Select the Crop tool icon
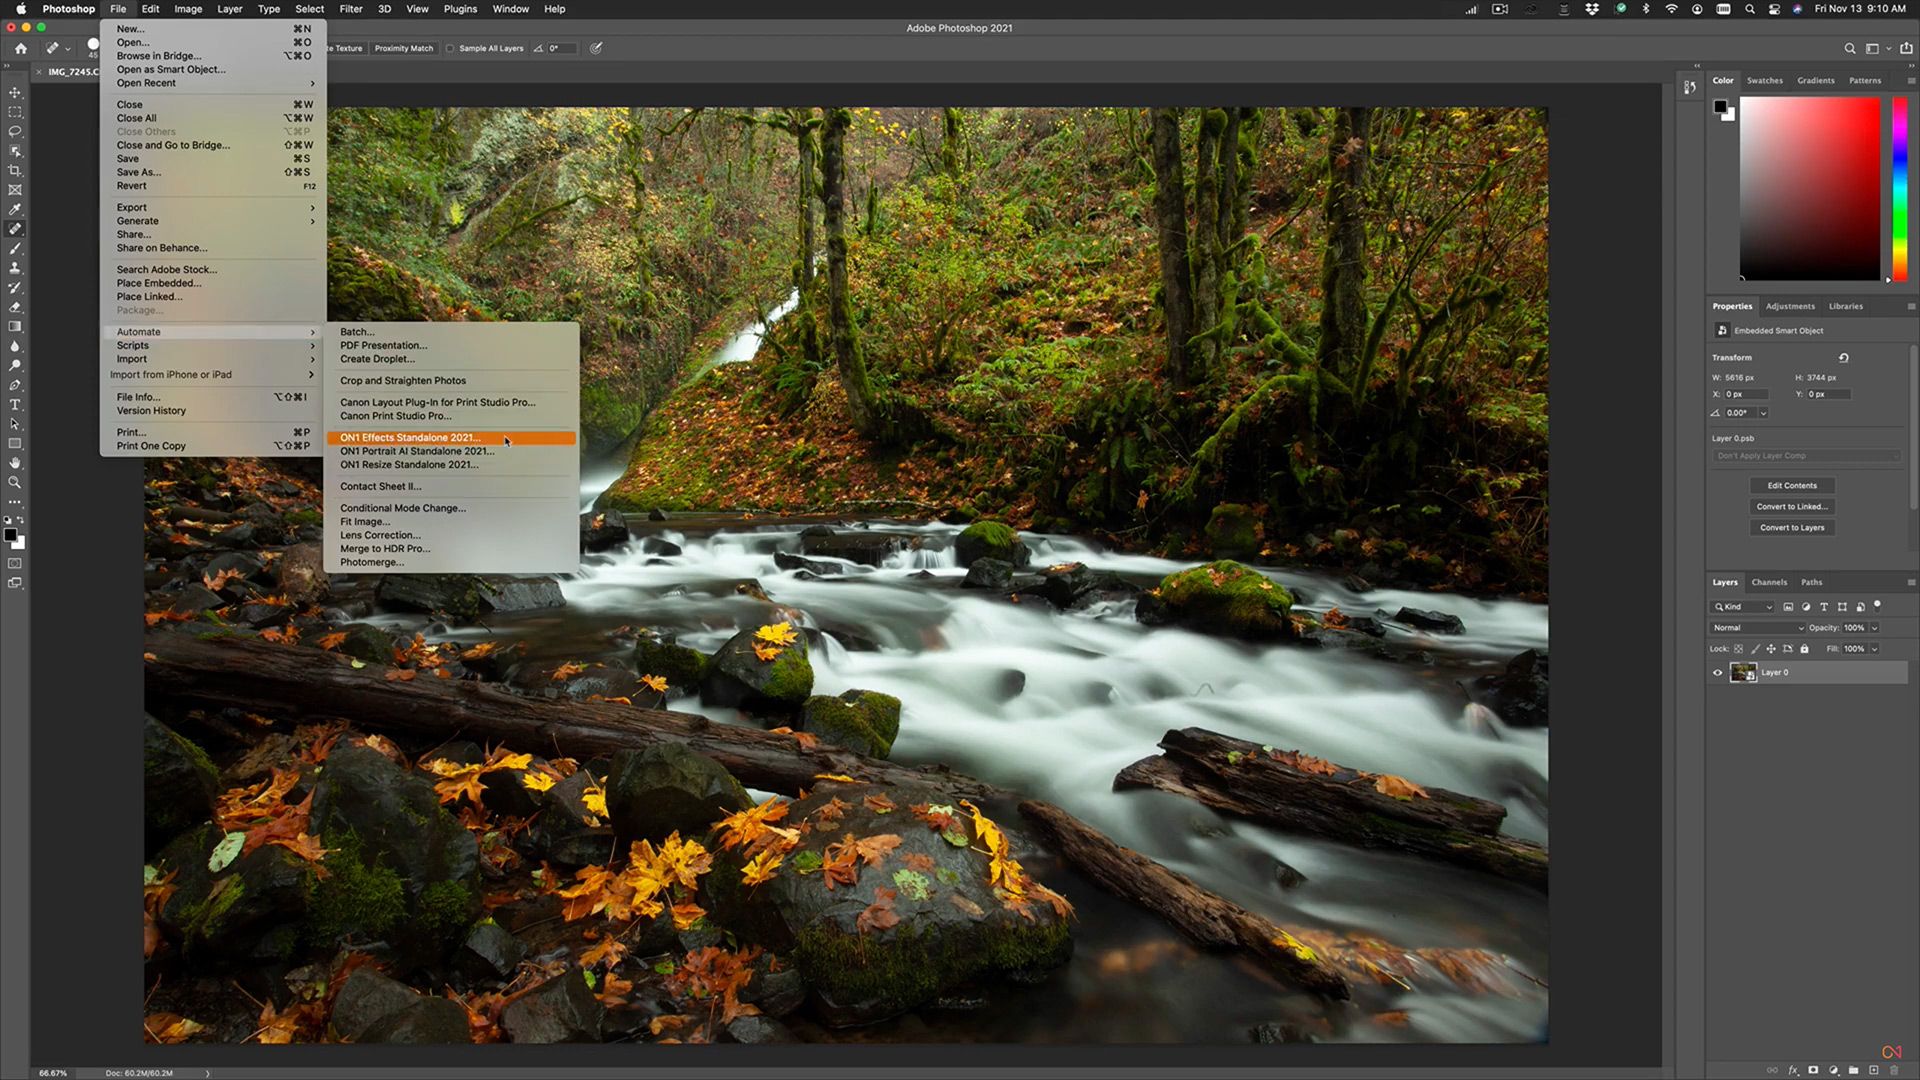 click(16, 169)
